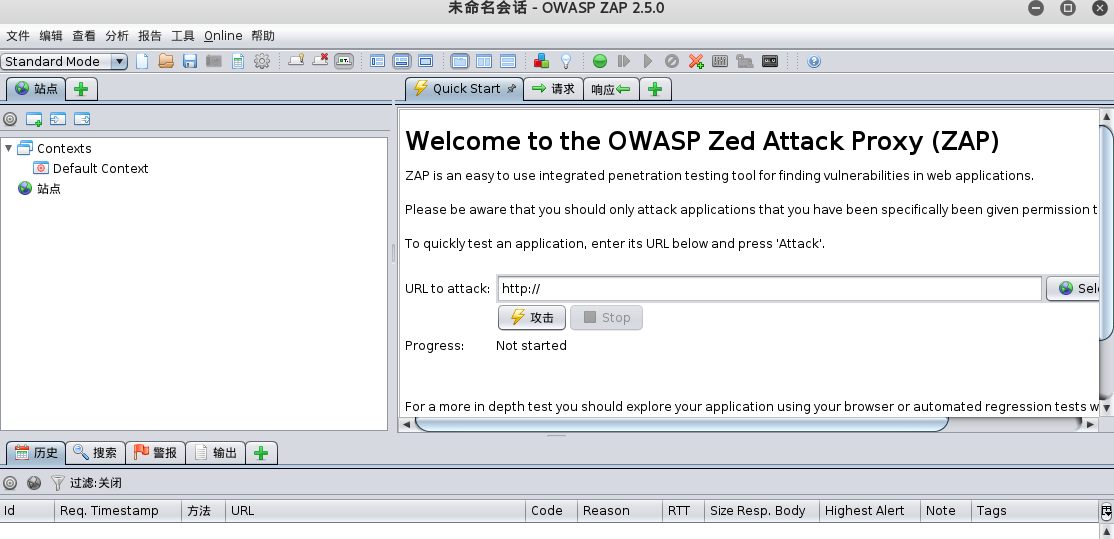Viewport: 1114px width, 539px height.
Task: Open Session Properties sheet icon
Action: pos(238,61)
